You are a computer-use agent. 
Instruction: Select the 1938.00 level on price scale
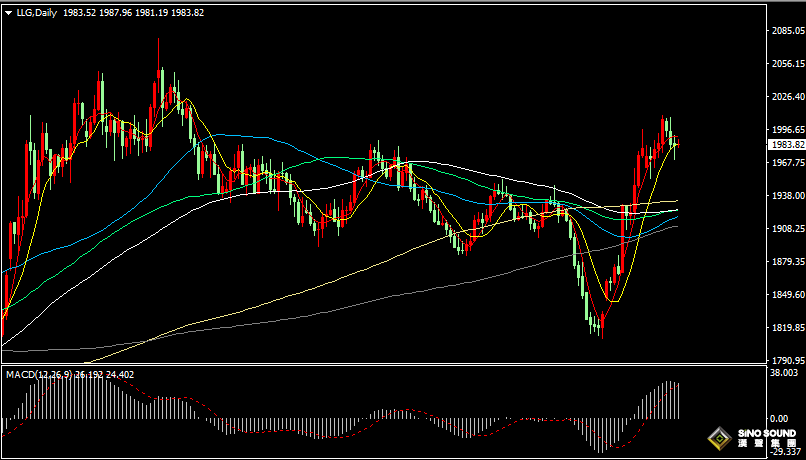pyautogui.click(x=788, y=196)
